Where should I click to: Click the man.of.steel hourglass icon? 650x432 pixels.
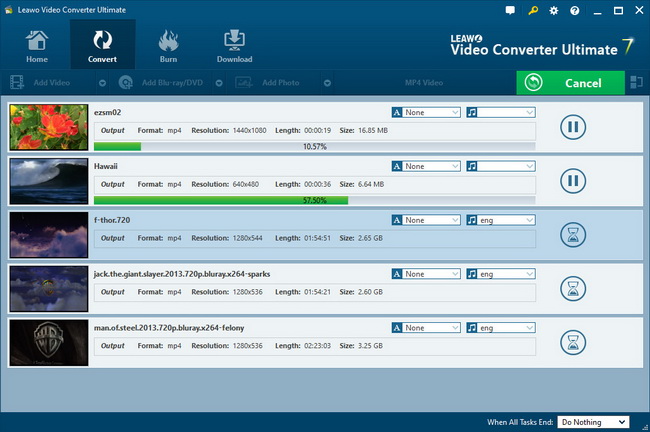573,342
